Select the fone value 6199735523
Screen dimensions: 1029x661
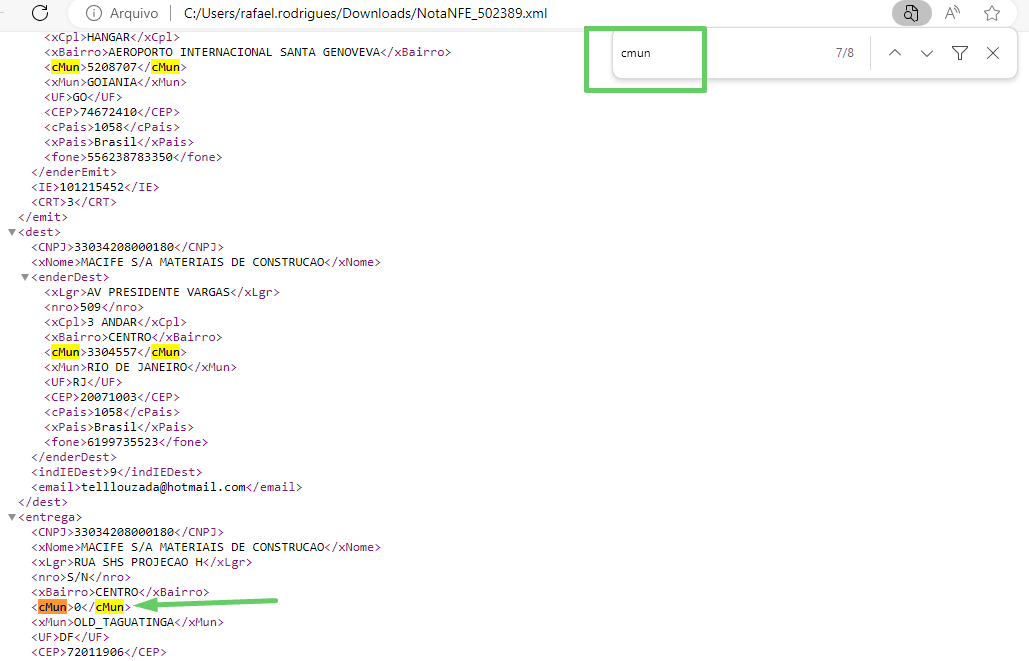pyautogui.click(x=123, y=442)
